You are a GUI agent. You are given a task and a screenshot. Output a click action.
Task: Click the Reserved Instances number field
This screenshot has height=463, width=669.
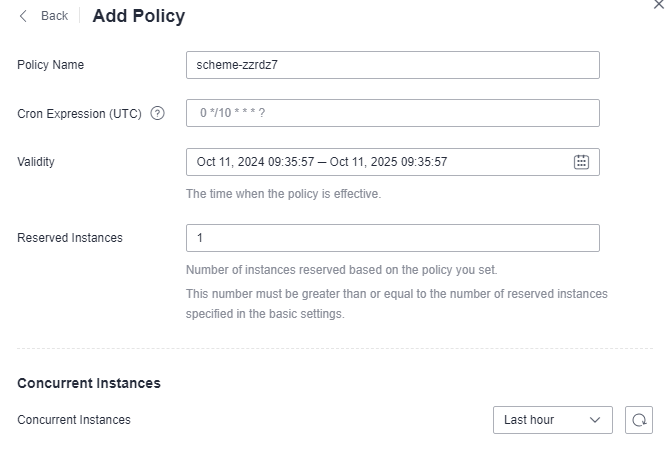coord(393,238)
